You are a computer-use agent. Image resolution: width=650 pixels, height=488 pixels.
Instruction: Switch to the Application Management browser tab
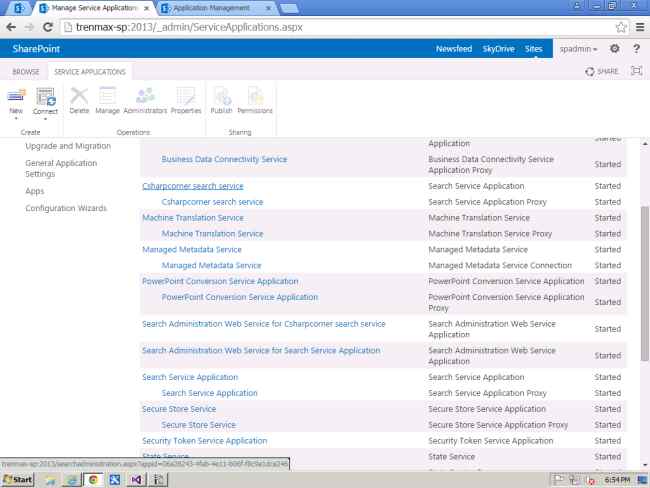point(216,8)
